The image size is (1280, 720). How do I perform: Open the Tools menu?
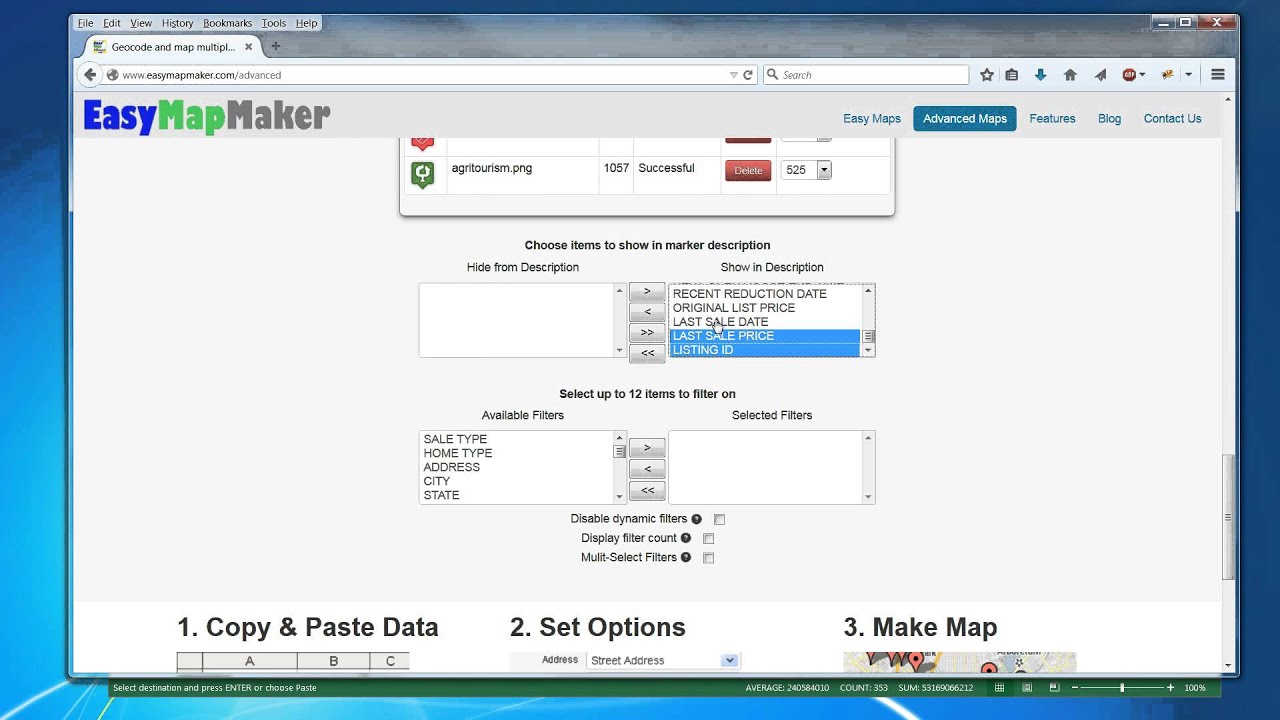[x=274, y=23]
